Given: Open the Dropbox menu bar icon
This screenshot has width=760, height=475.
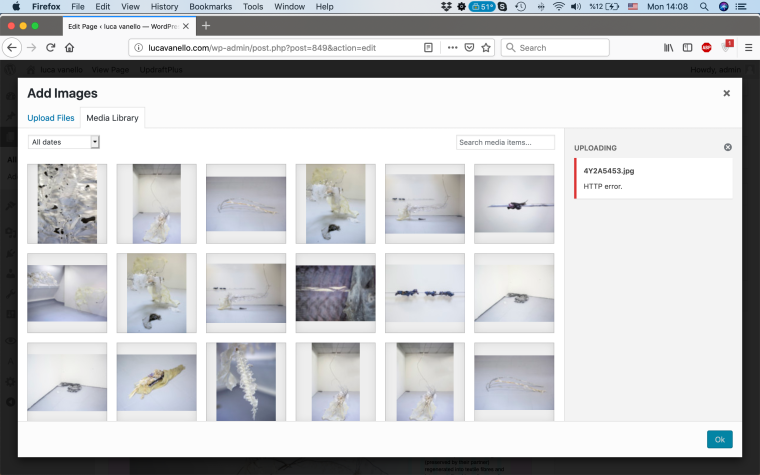Looking at the screenshot, I should (445, 6).
